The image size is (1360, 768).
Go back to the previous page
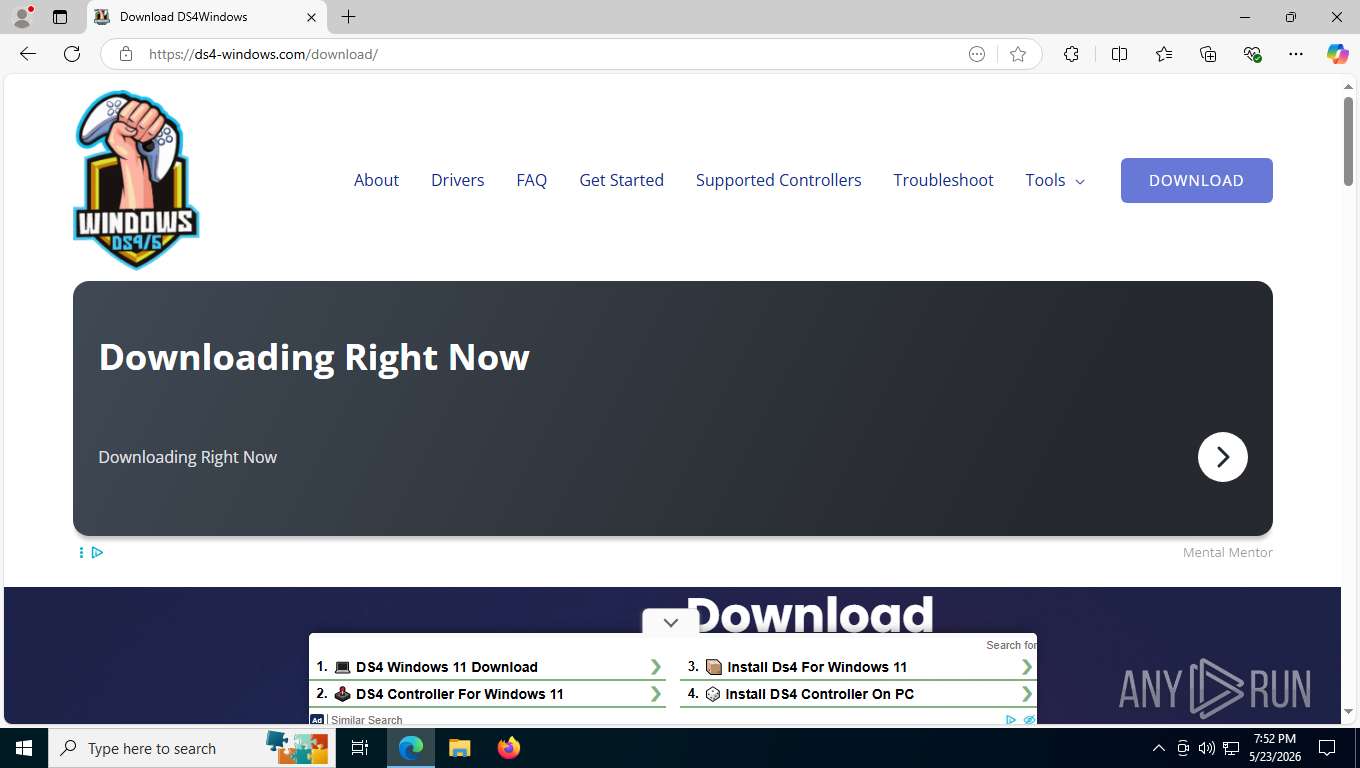click(28, 54)
